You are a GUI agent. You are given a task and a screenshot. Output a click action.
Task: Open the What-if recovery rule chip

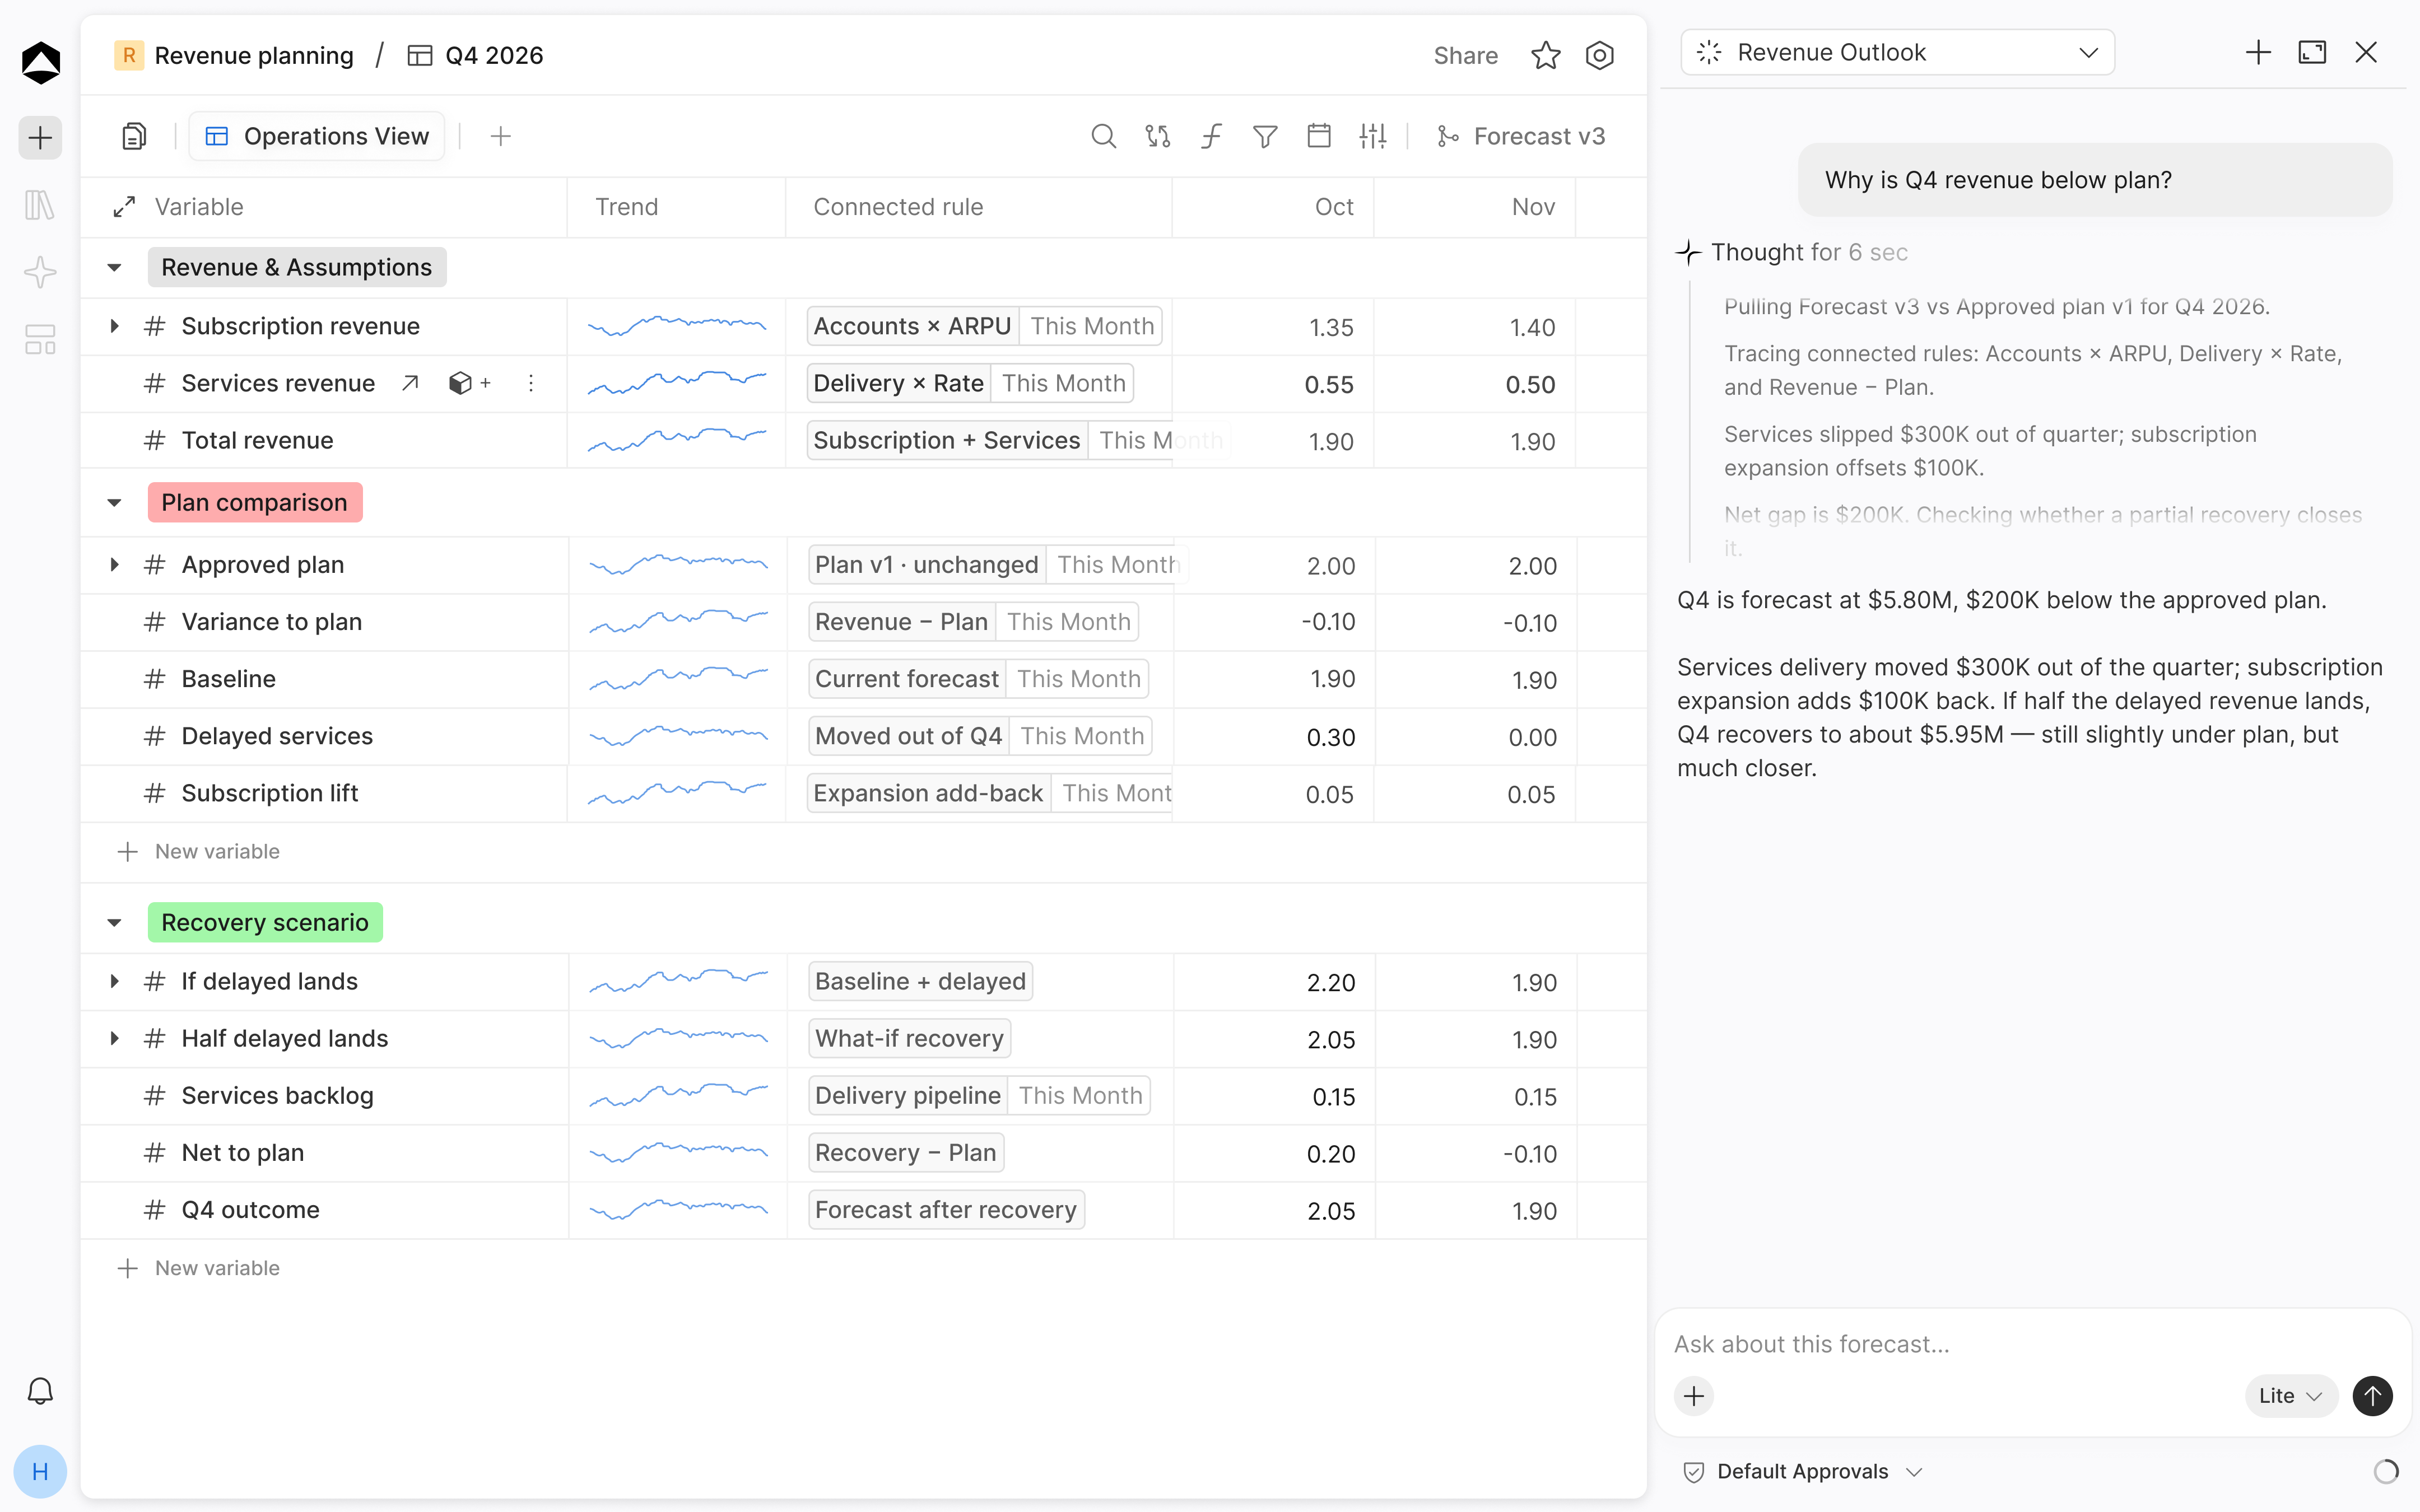[x=909, y=1038]
